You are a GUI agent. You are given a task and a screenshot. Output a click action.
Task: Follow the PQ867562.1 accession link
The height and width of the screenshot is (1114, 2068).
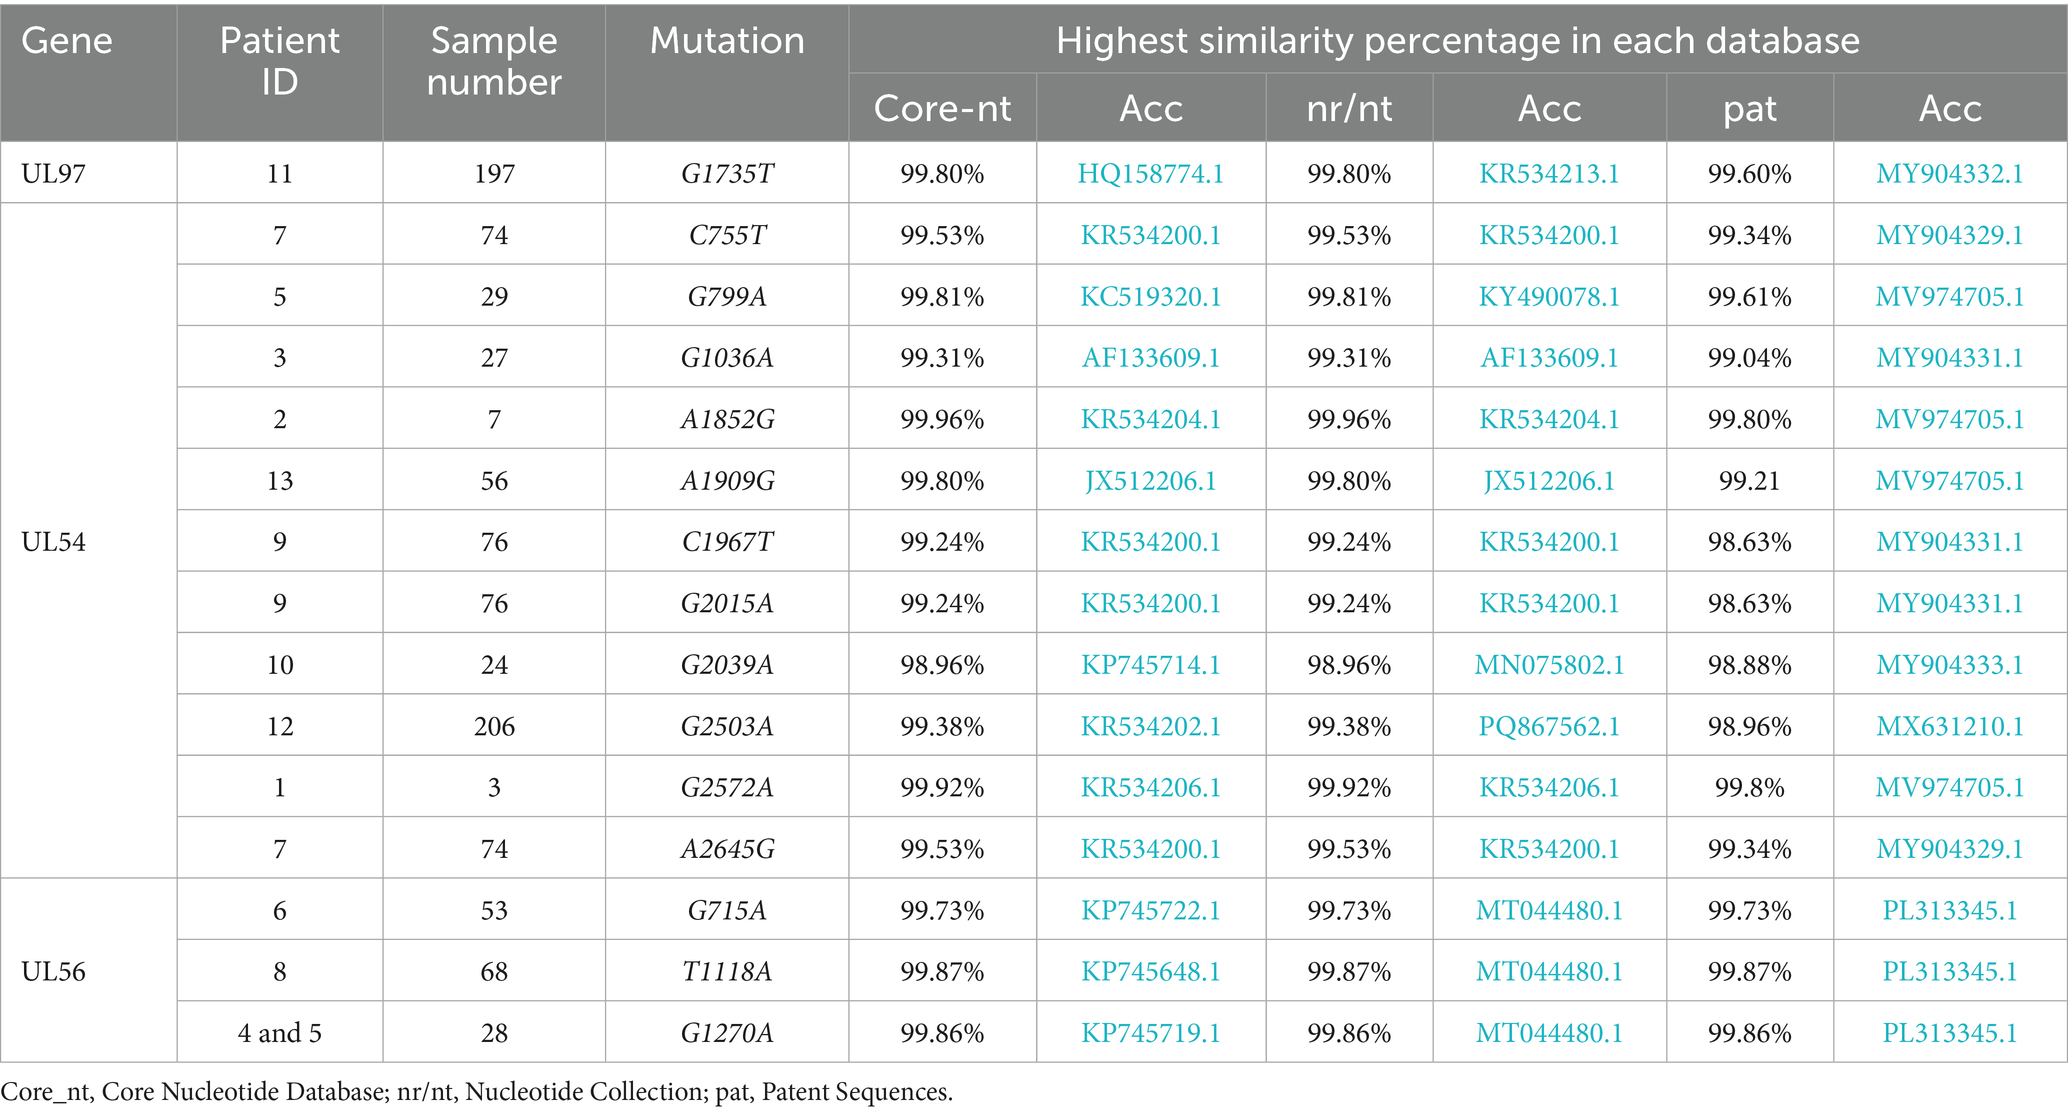(1548, 726)
